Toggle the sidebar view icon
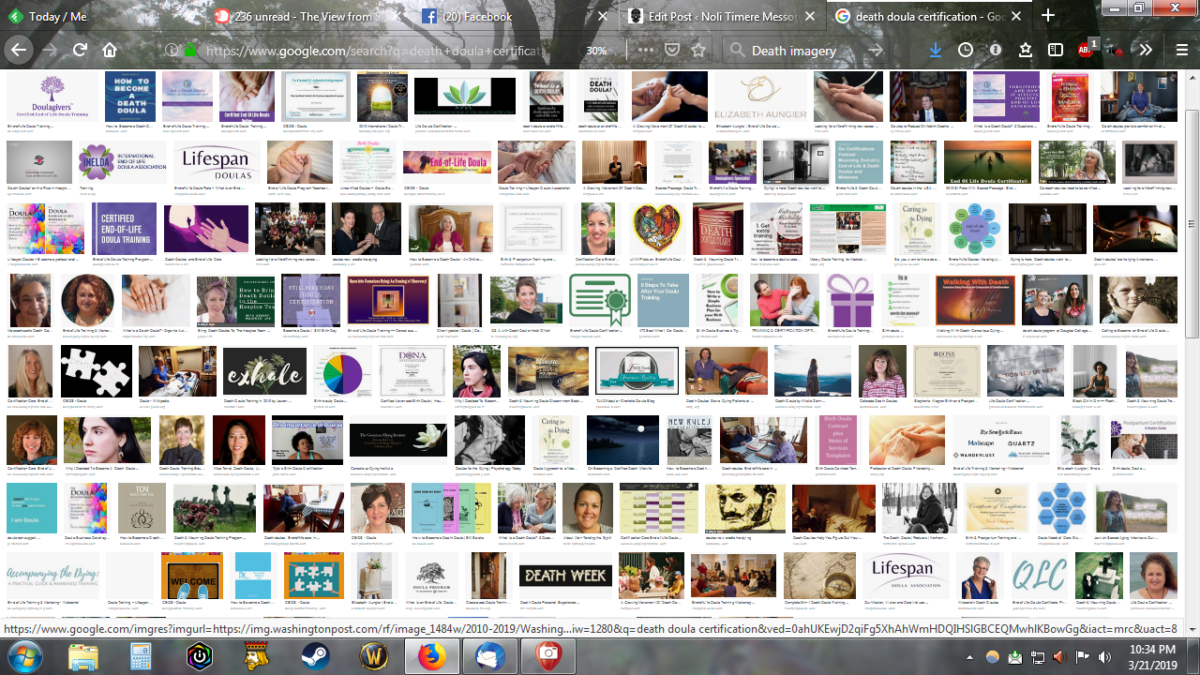This screenshot has height=675, width=1200. click(x=1055, y=50)
